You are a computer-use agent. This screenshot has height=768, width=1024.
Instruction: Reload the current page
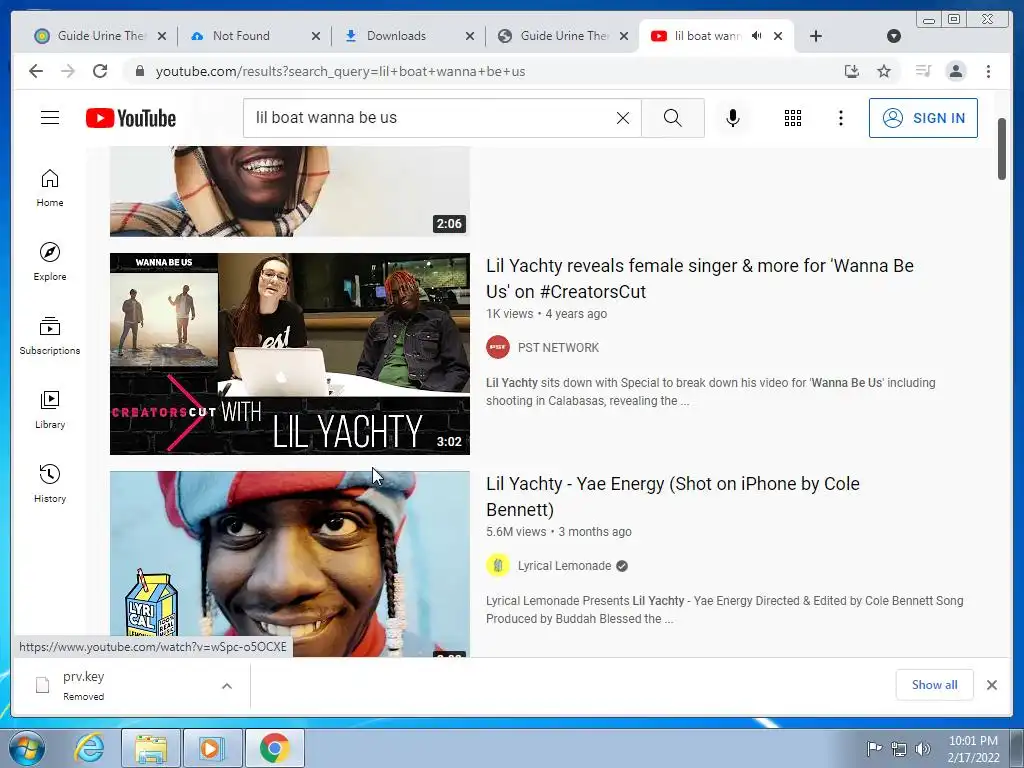[100, 71]
